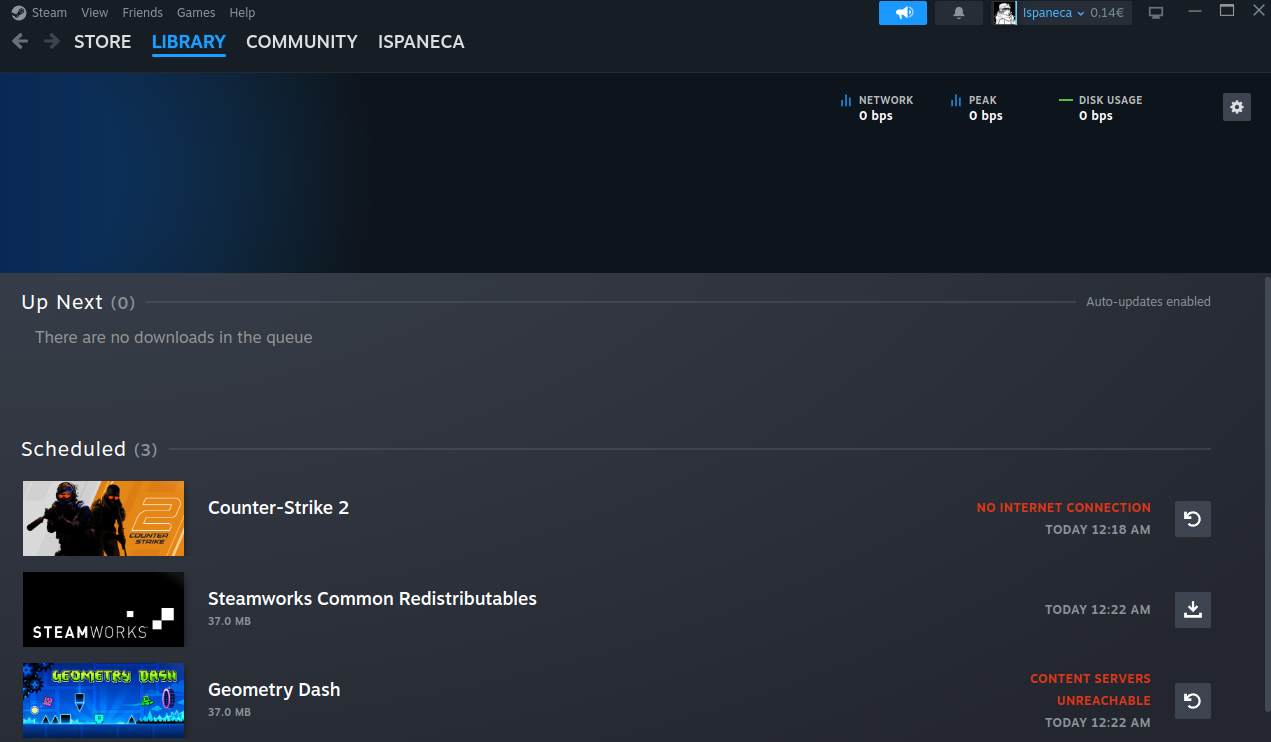Click Steamworks Common Redistributables title
This screenshot has height=742, width=1271.
click(372, 598)
